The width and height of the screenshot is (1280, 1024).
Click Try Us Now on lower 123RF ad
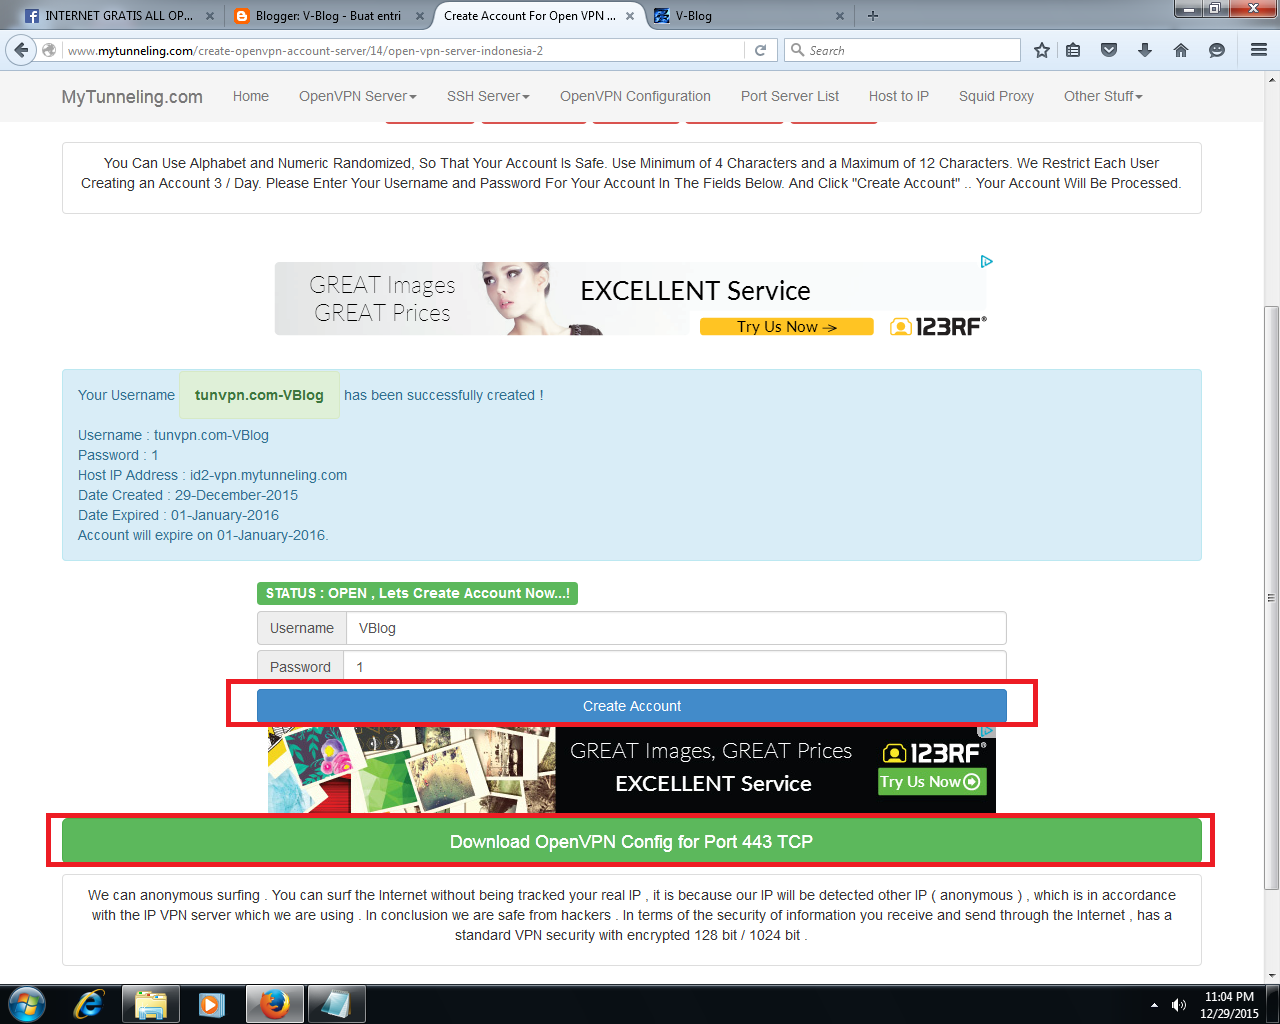click(x=932, y=782)
